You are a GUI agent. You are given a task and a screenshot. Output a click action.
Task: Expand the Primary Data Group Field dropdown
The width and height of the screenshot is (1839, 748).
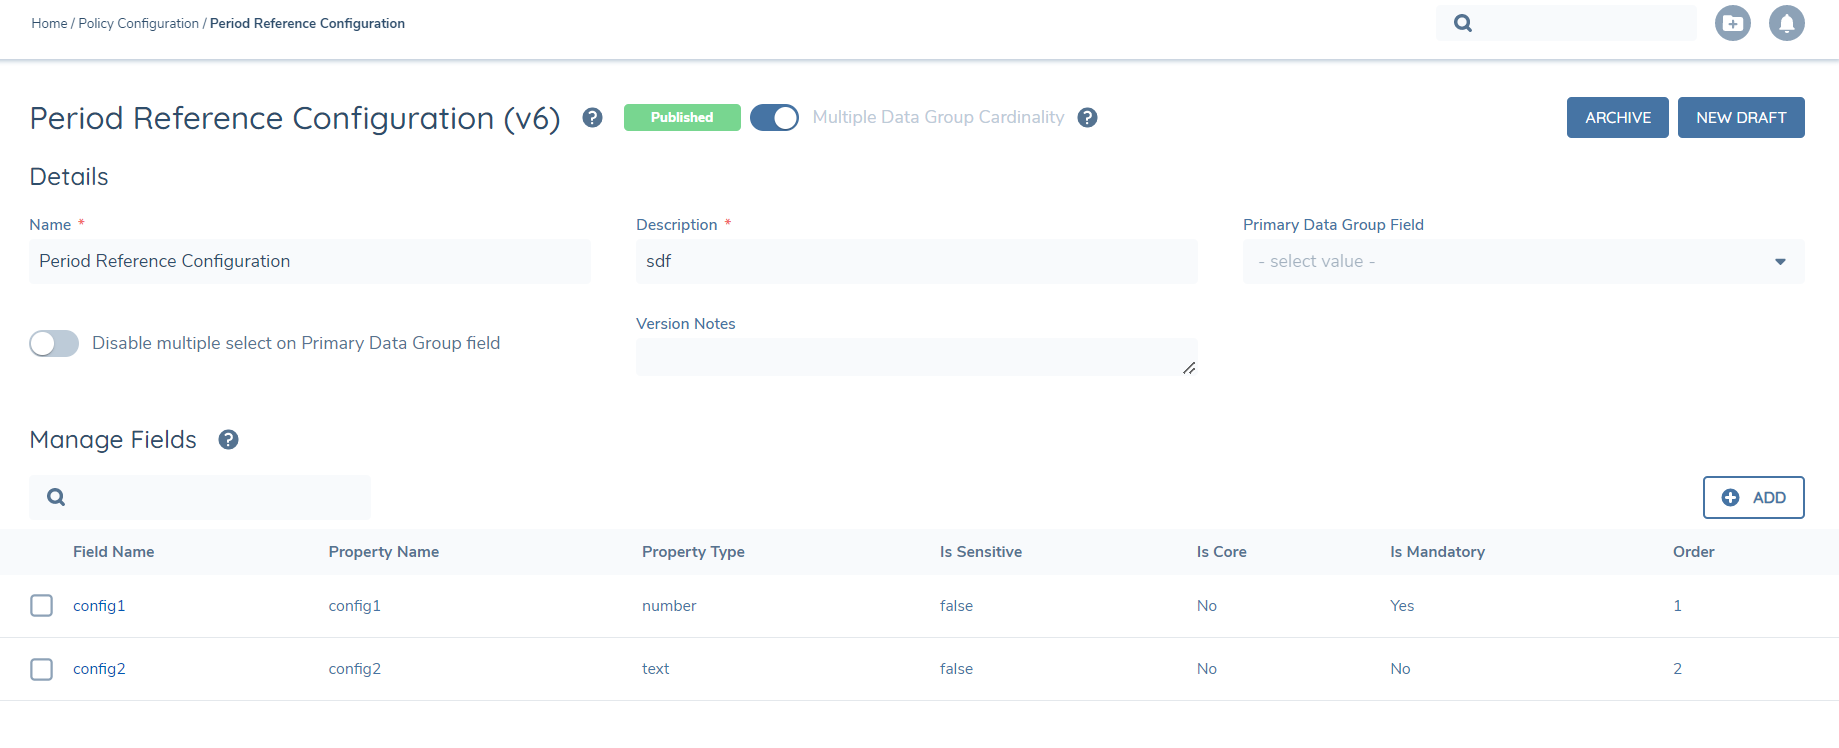[x=1522, y=262]
